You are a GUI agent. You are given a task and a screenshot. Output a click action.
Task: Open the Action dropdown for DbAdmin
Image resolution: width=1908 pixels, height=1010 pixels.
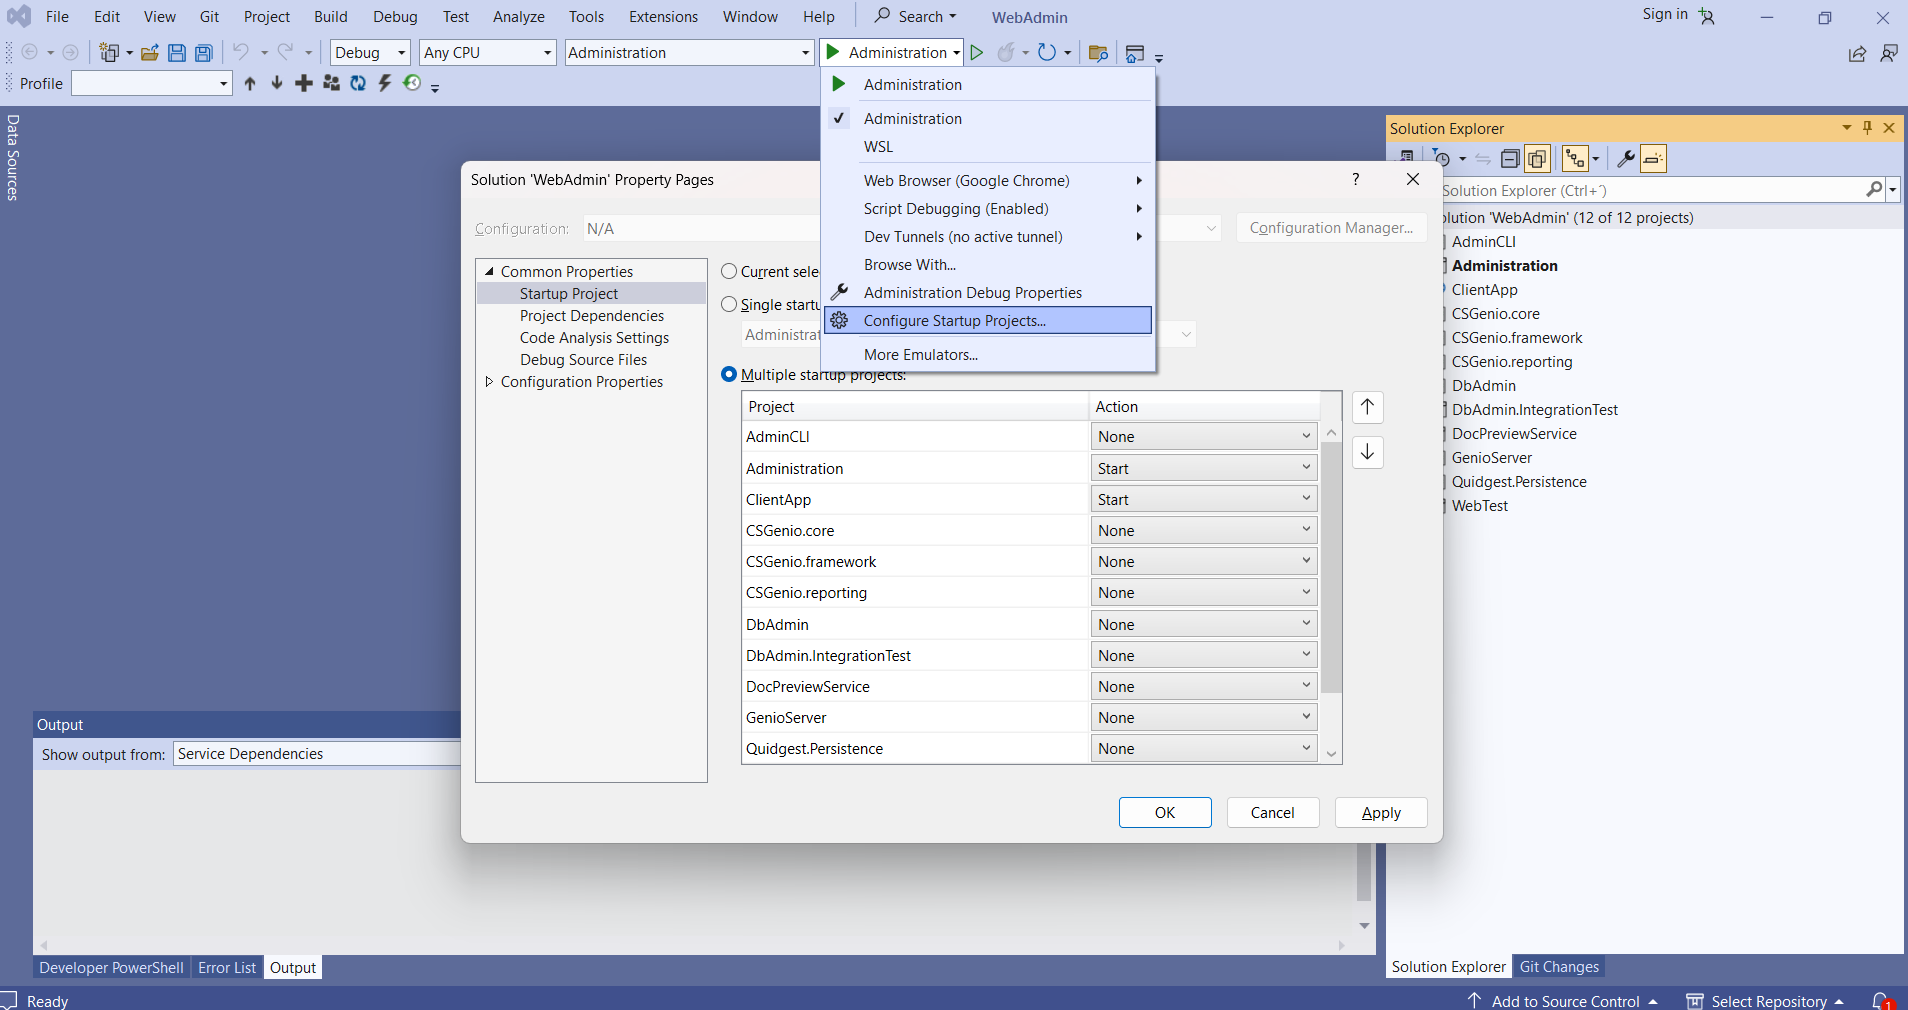coord(1203,624)
